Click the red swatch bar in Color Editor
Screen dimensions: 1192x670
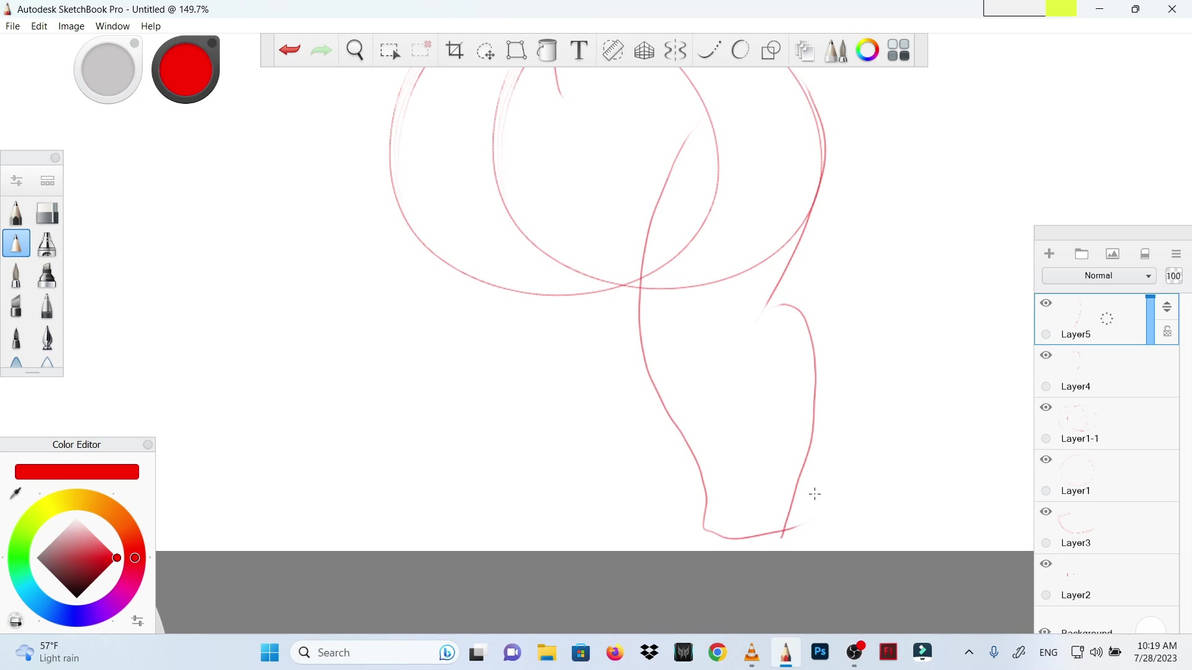click(77, 472)
